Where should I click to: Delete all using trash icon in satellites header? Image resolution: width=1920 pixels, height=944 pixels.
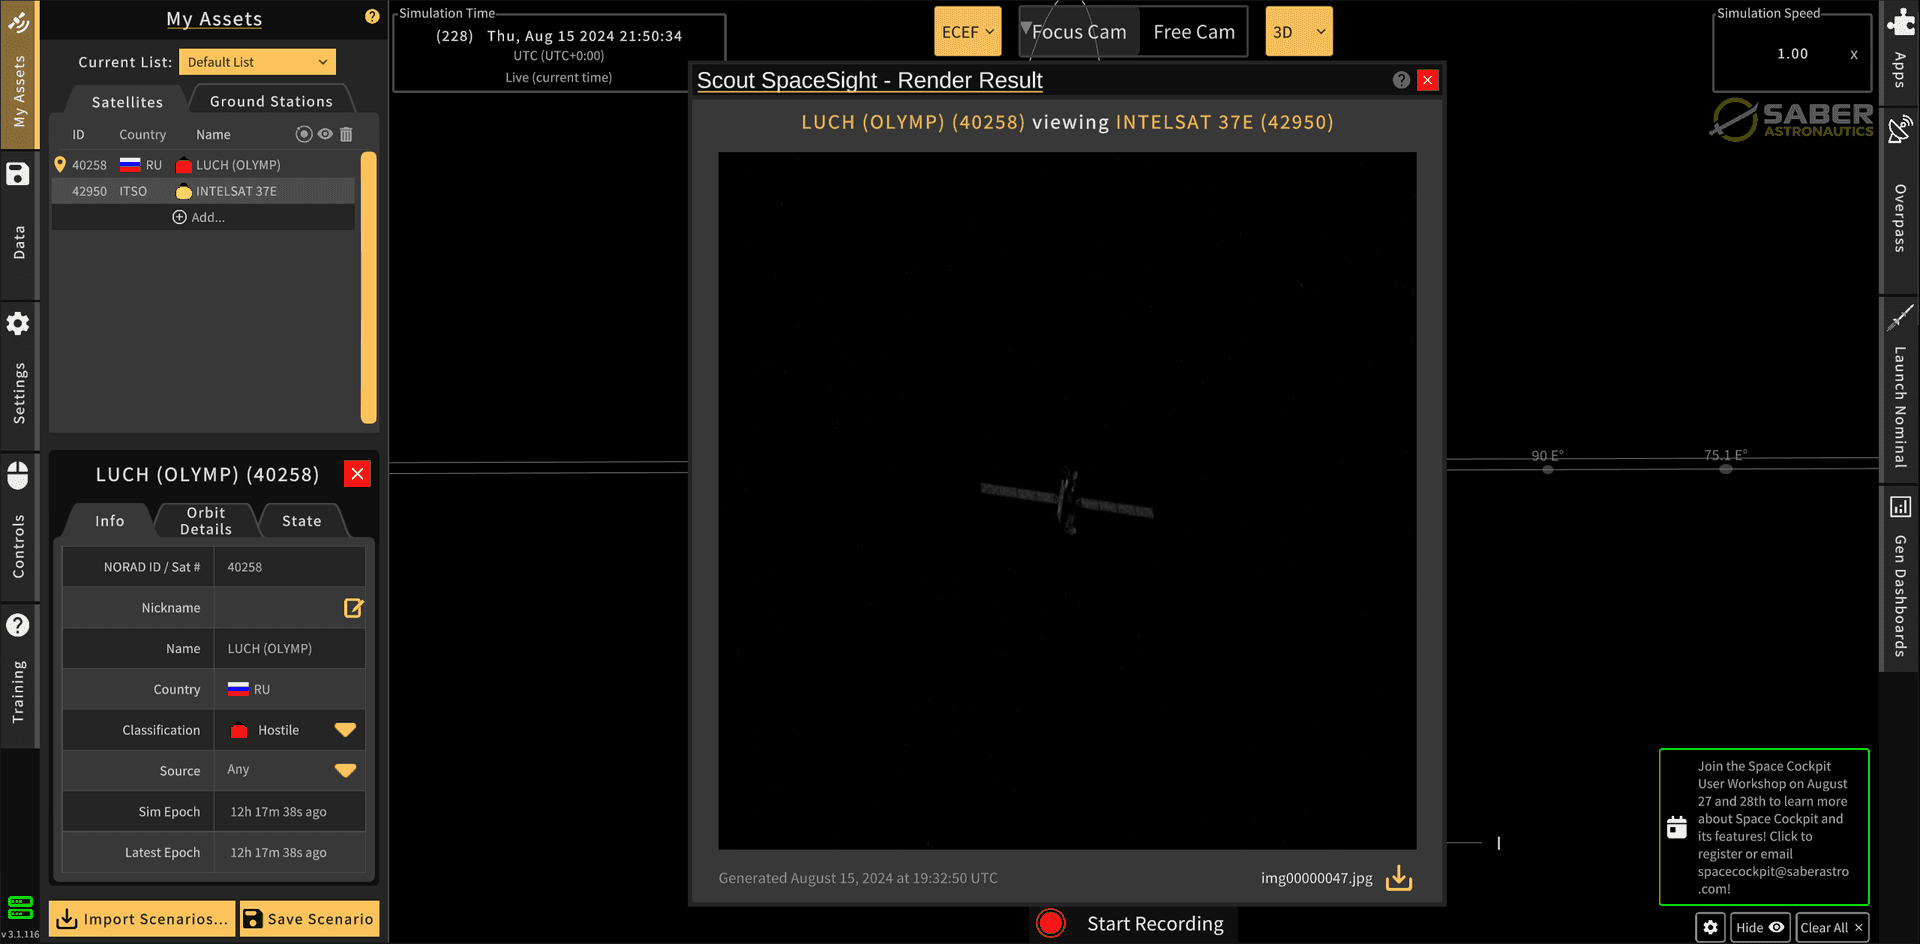click(x=346, y=134)
